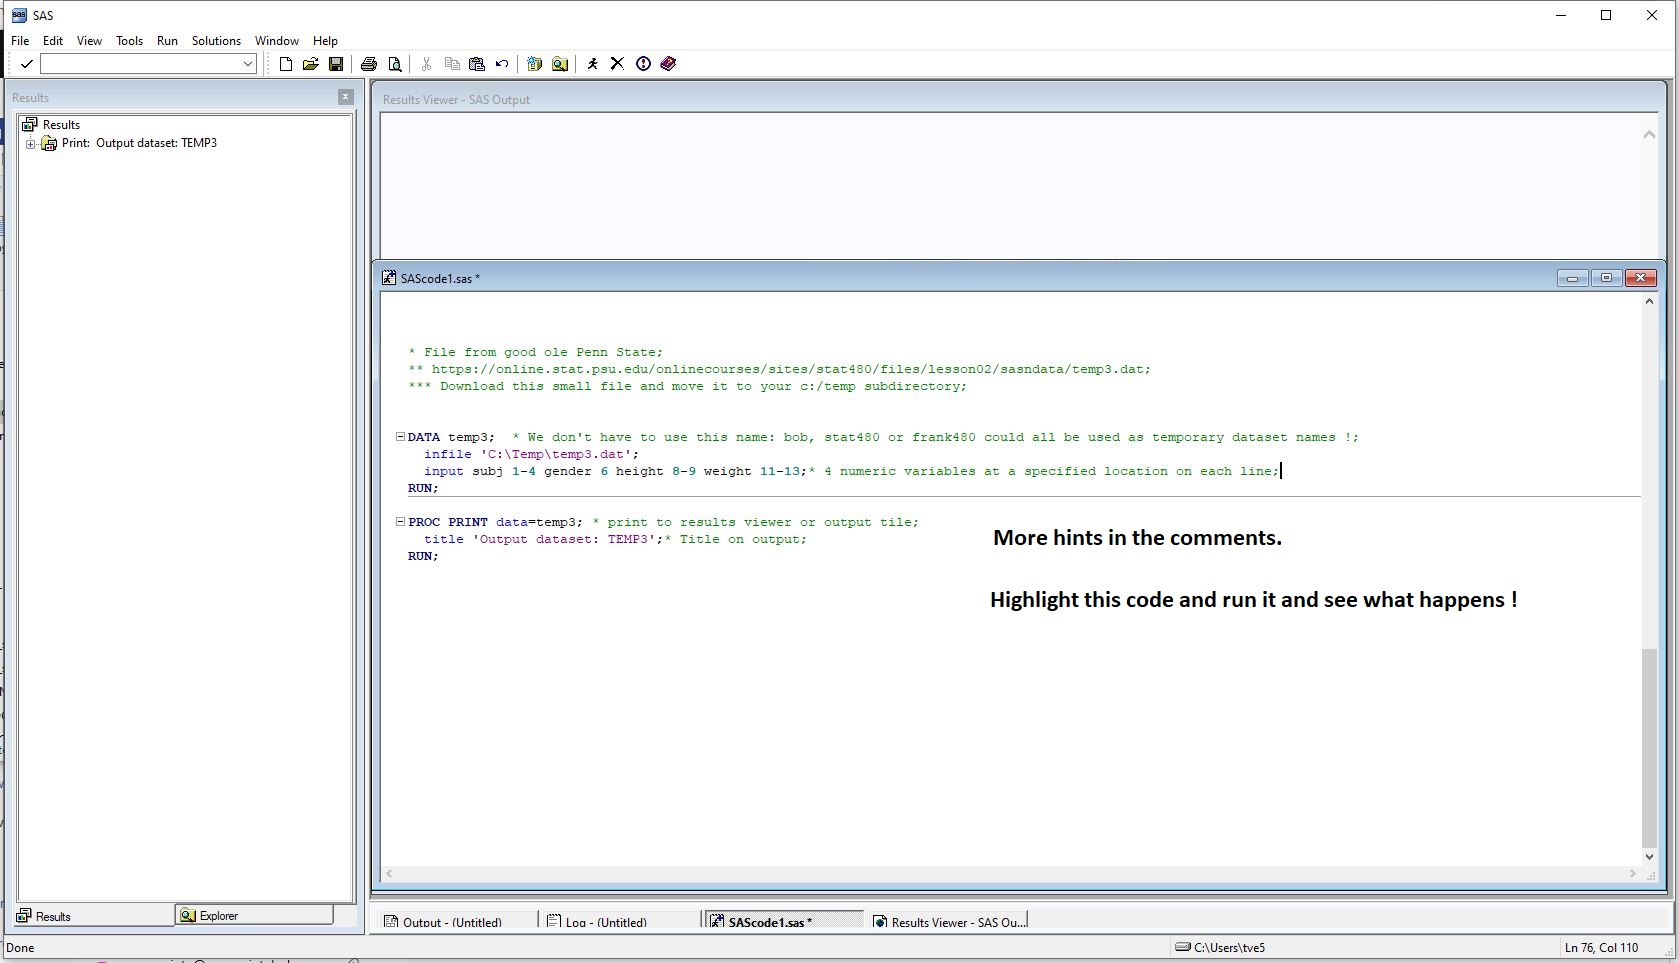Open the Solutions menu
This screenshot has width=1679, height=963.
pos(216,41)
